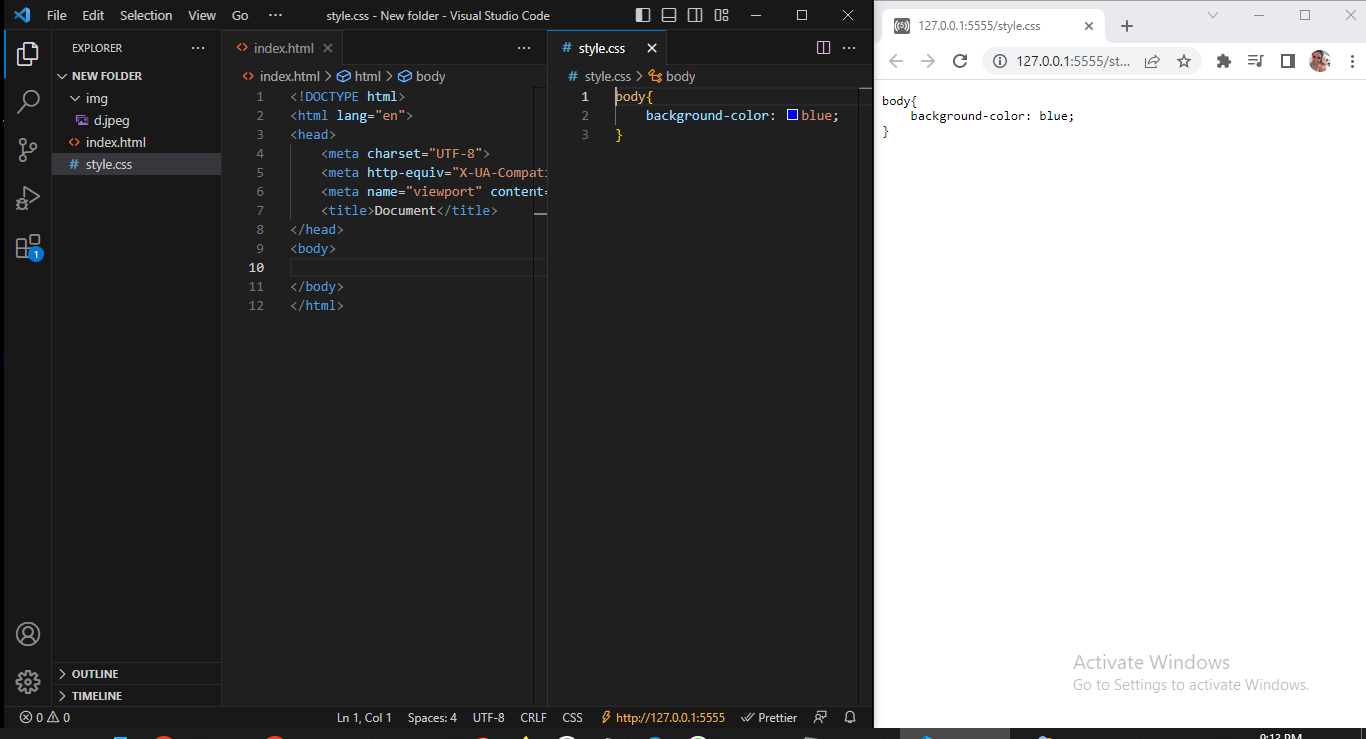Toggle the primary side bar layout icon
1366x739 pixels.
[x=643, y=15]
